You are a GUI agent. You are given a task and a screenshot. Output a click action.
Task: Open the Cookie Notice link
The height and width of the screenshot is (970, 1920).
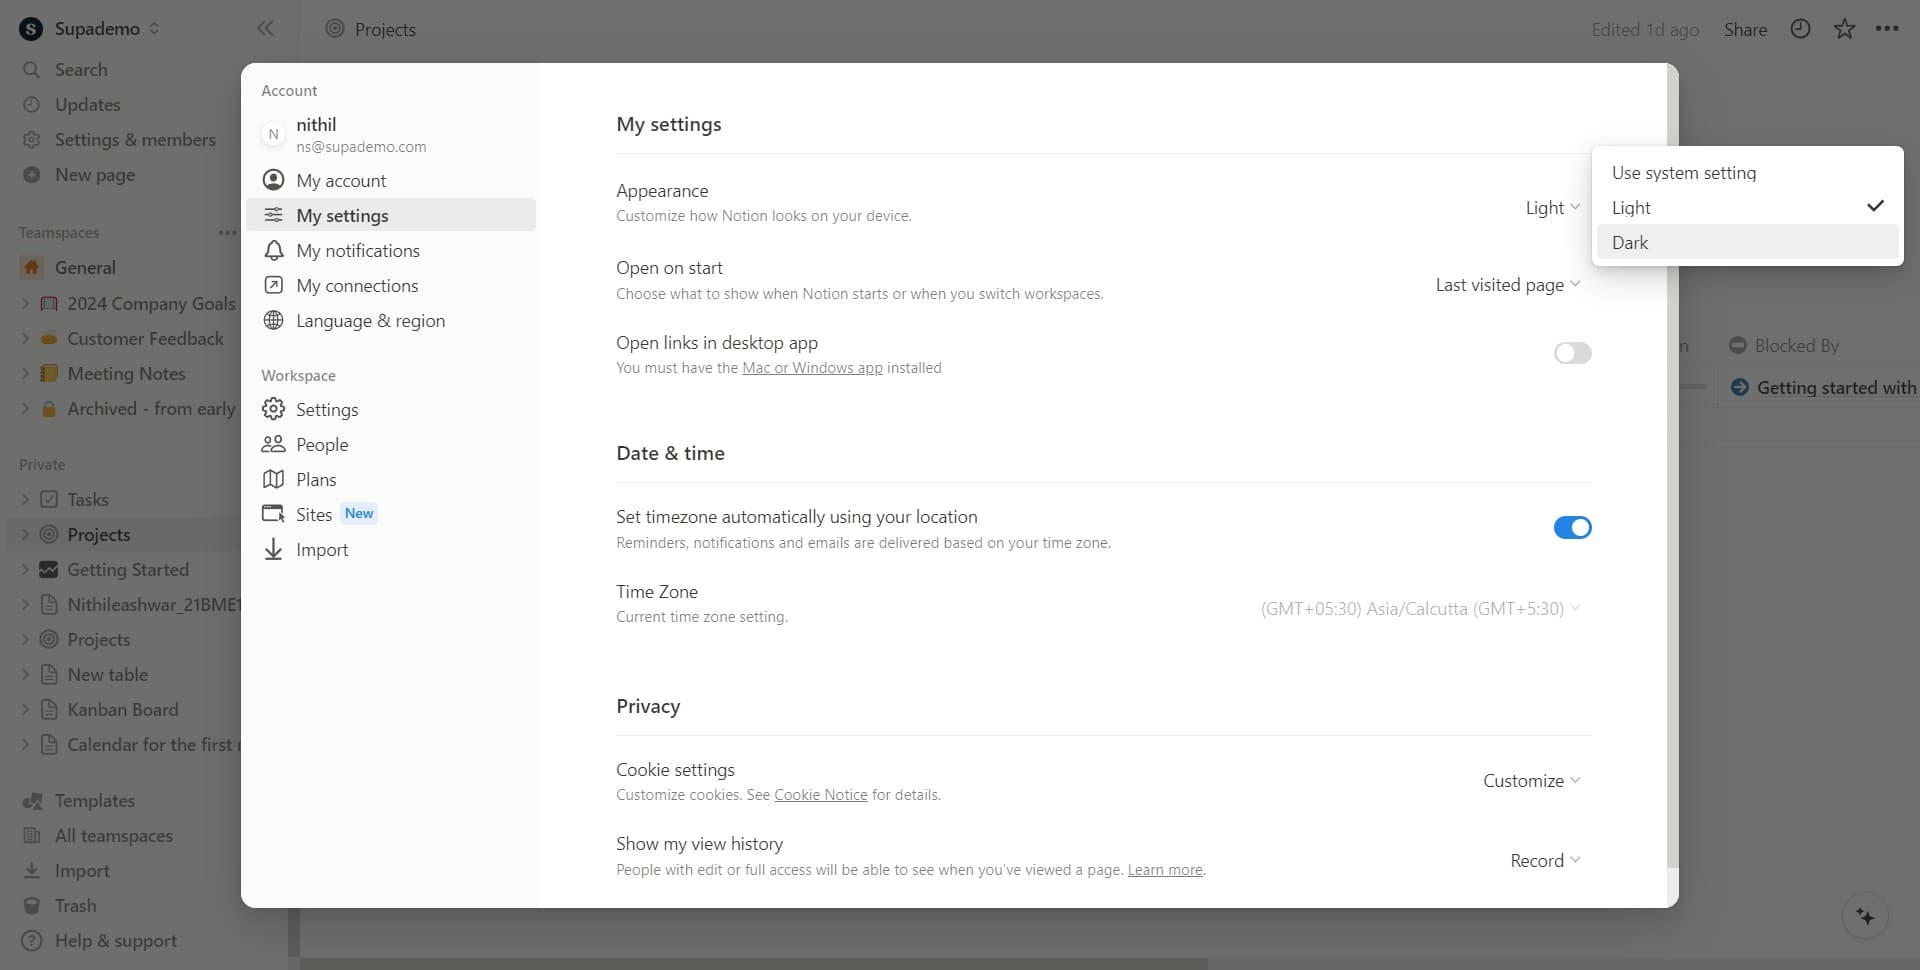click(x=820, y=795)
